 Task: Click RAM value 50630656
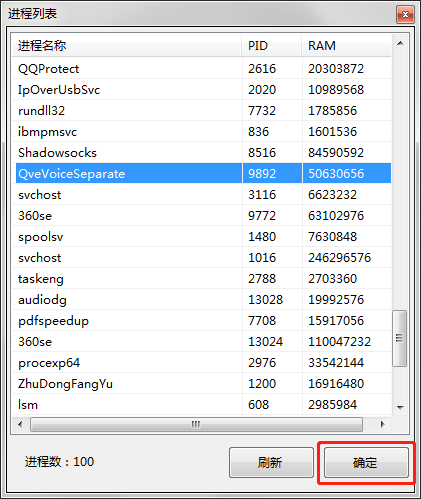[x=336, y=174]
